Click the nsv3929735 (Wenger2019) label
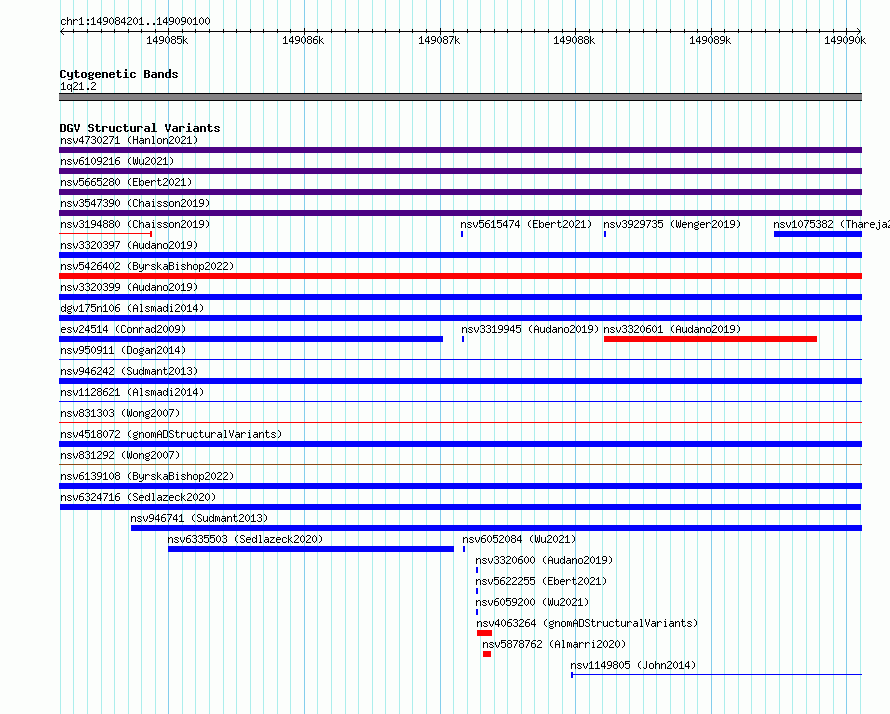This screenshot has height=714, width=890. [672, 224]
